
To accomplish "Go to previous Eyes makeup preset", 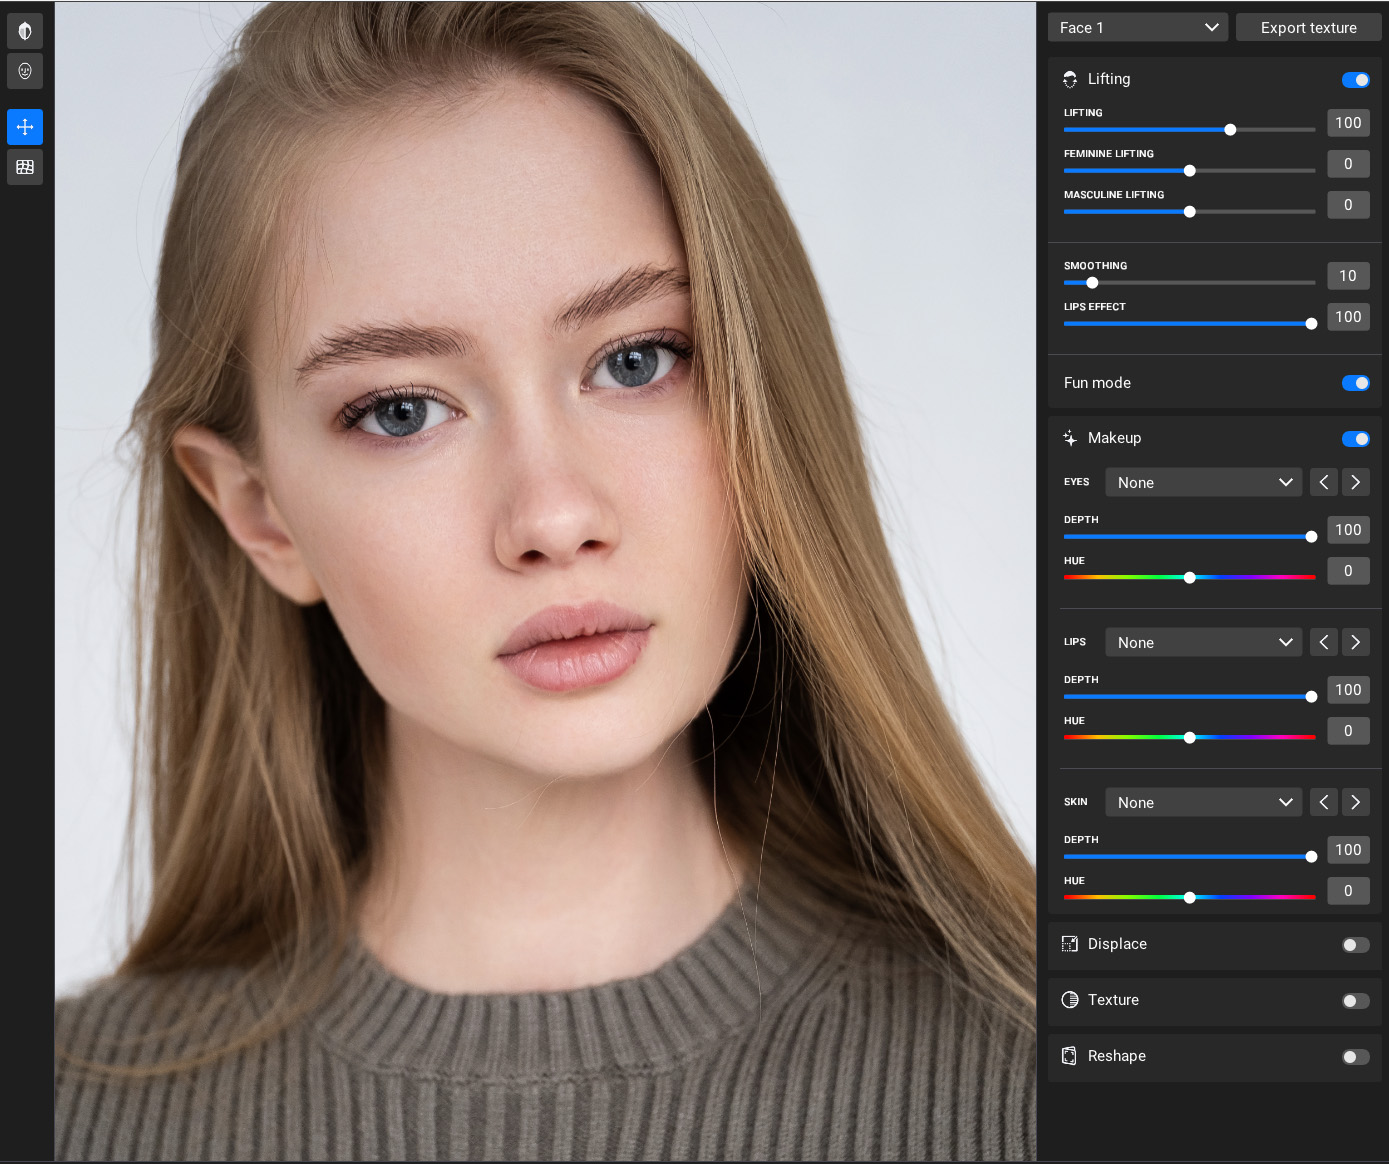I will (1324, 482).
